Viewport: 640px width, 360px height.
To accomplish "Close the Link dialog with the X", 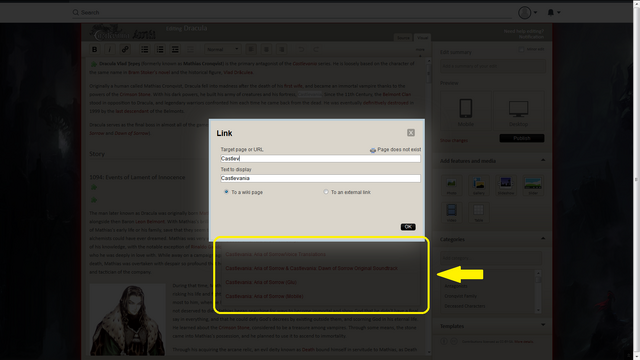I will point(411,133).
